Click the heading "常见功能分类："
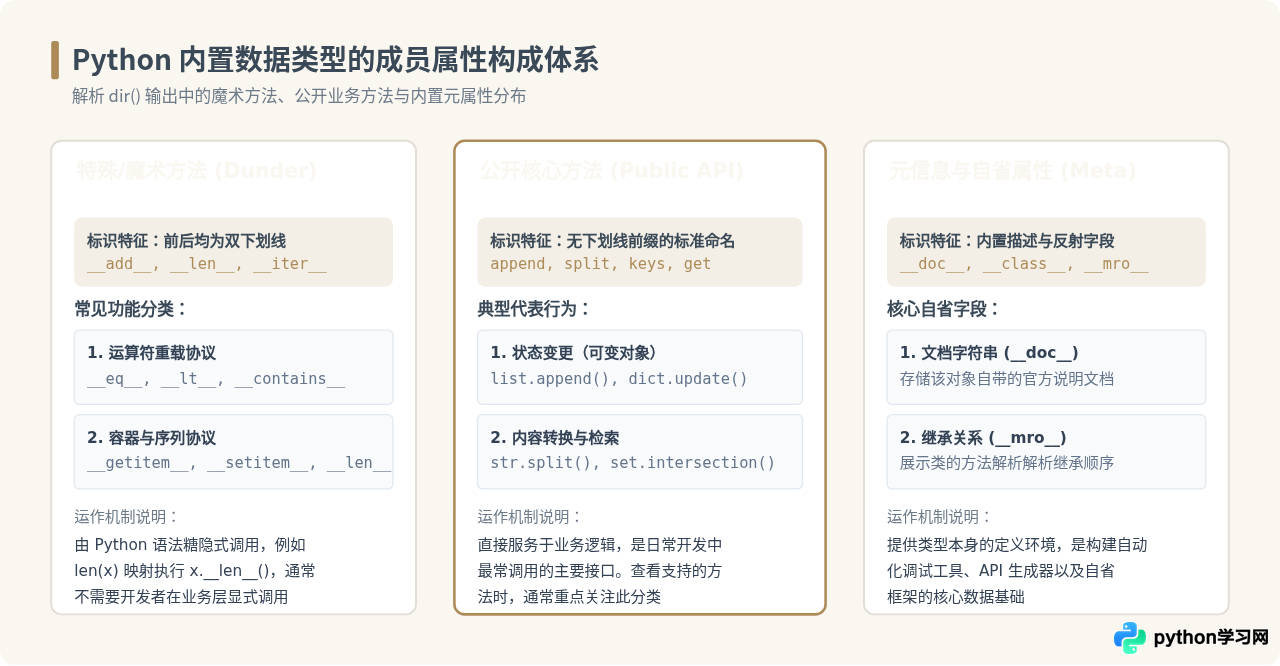The width and height of the screenshot is (1280, 666). [132, 309]
